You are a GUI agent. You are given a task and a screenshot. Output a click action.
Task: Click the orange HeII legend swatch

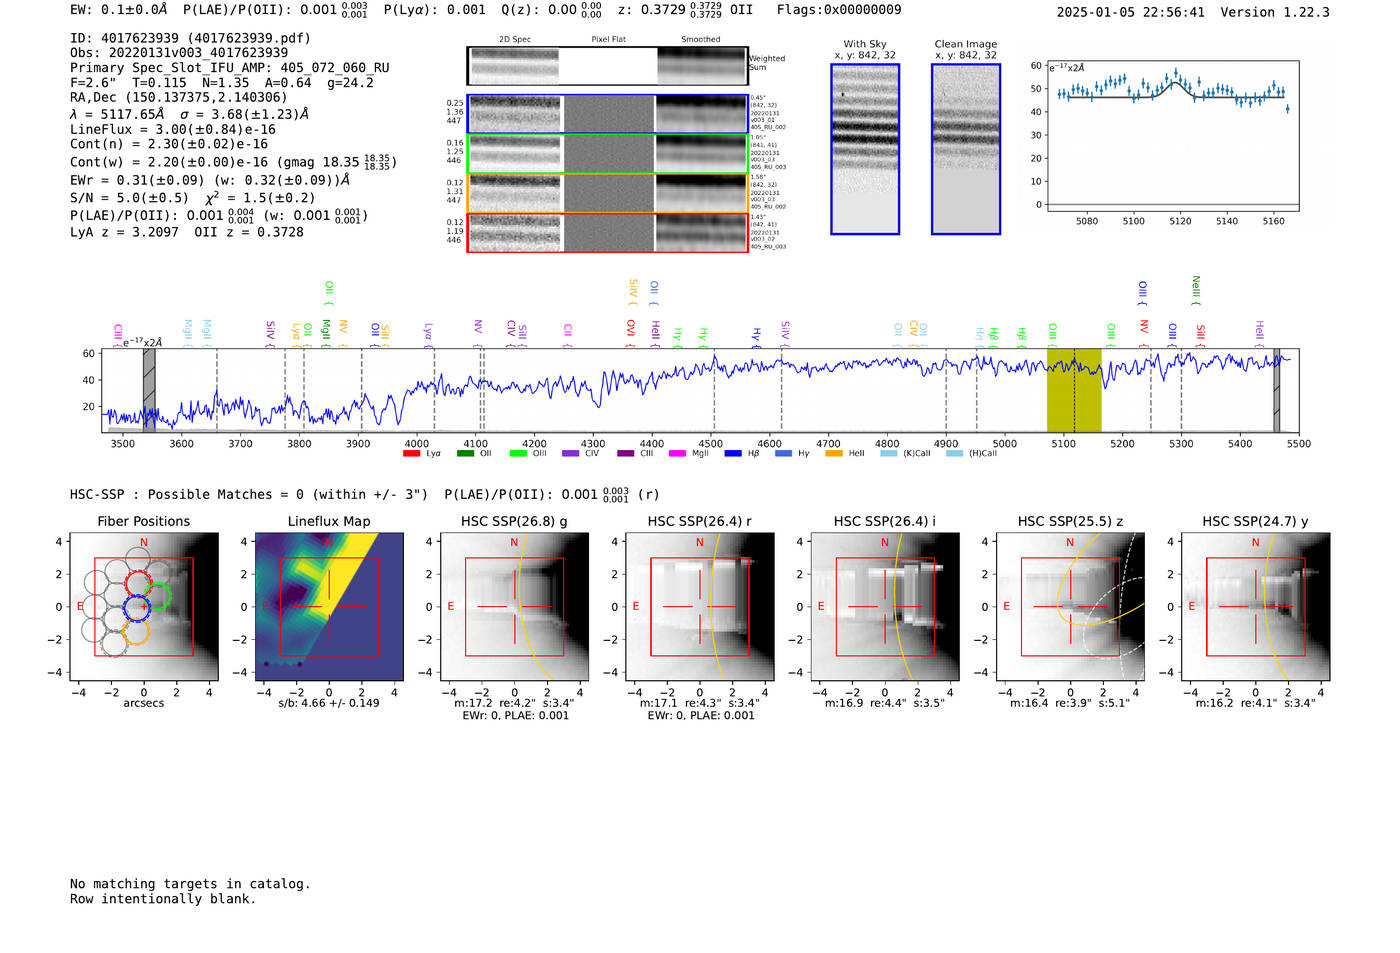(834, 454)
